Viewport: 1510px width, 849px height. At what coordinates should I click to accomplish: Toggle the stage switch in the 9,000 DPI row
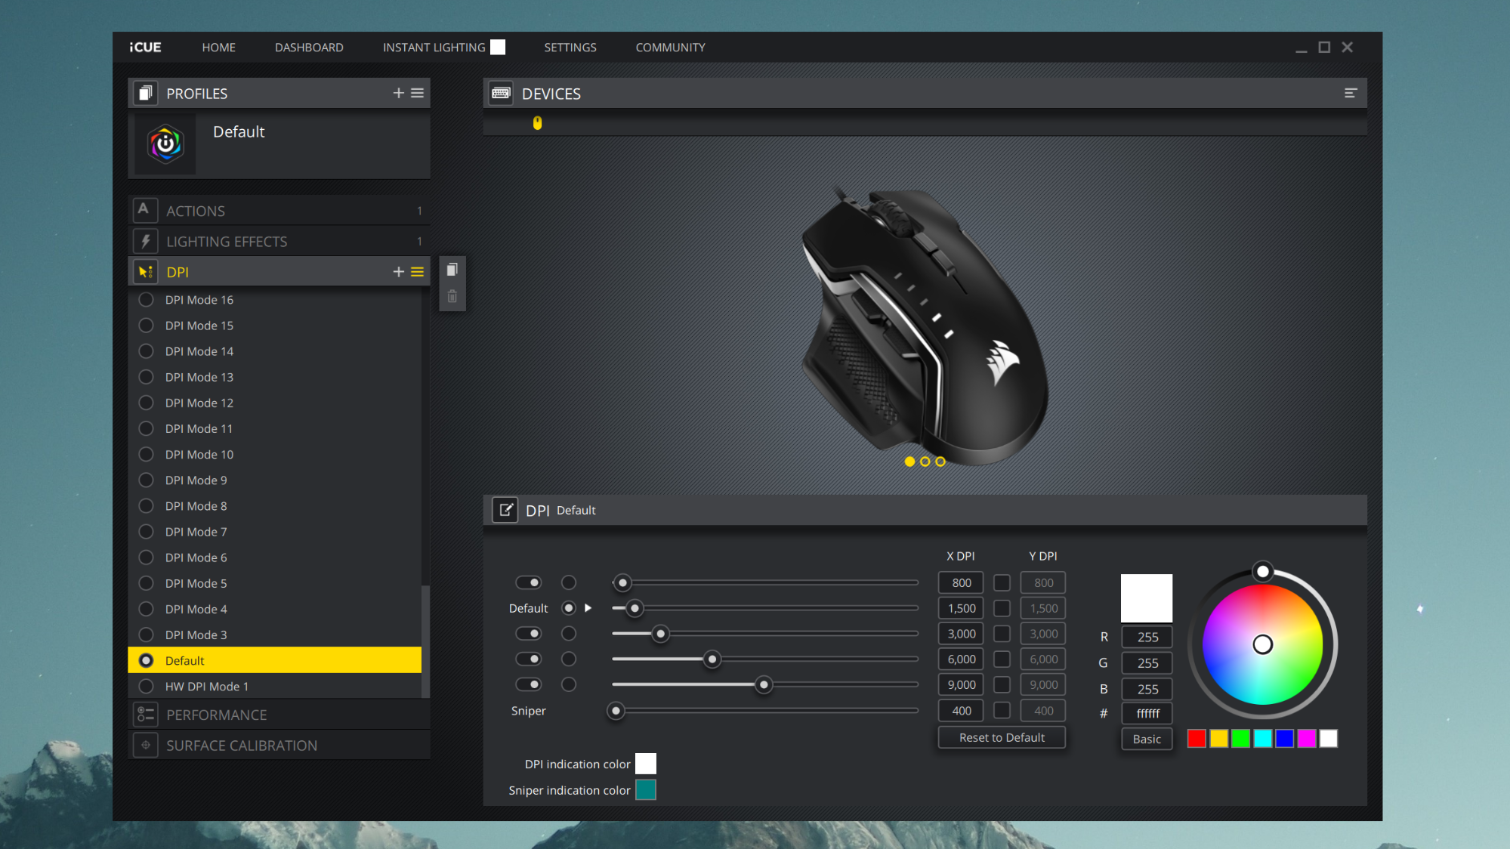(528, 684)
